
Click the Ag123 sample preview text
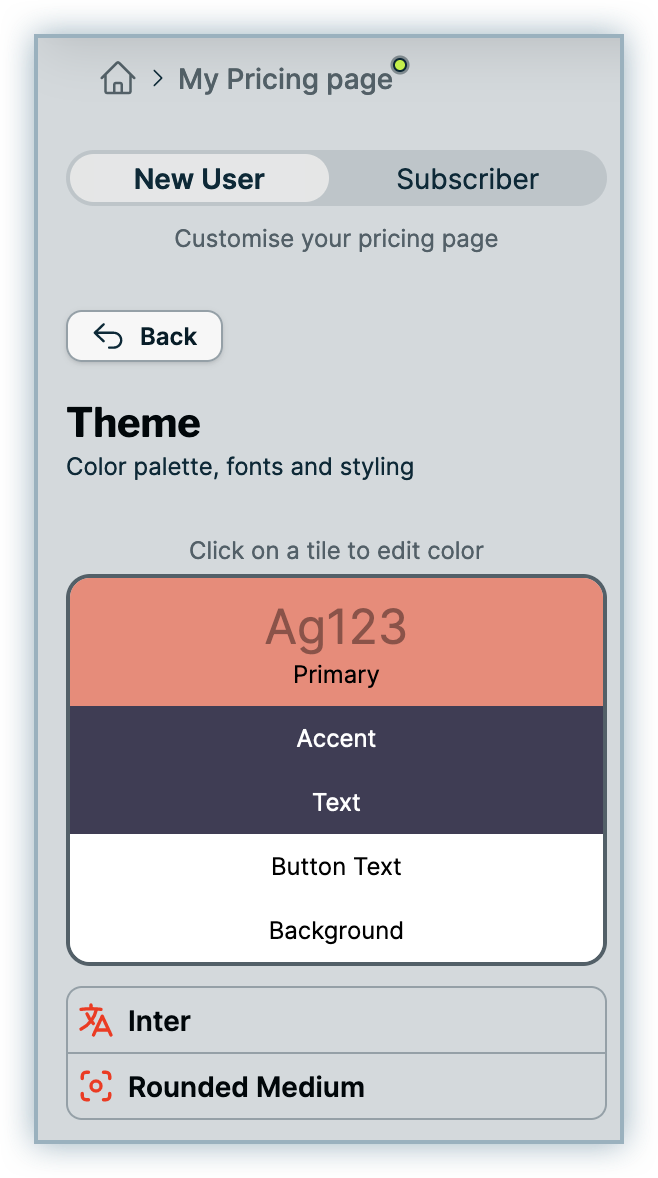pos(336,628)
